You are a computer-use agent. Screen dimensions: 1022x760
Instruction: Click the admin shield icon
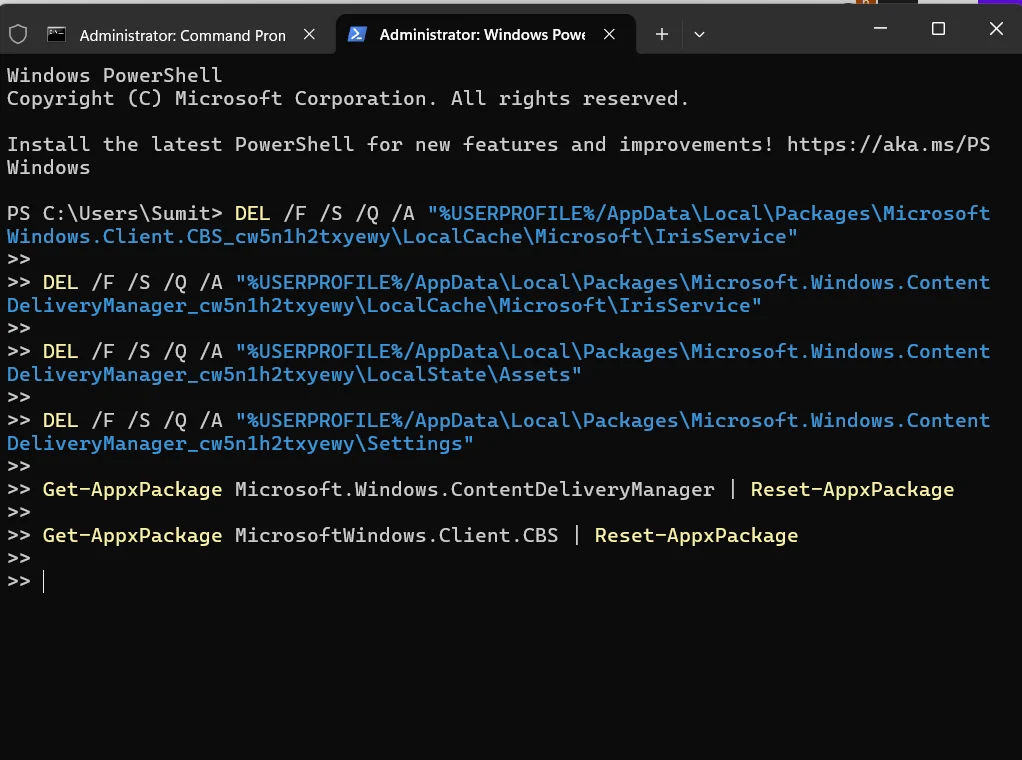coord(18,35)
